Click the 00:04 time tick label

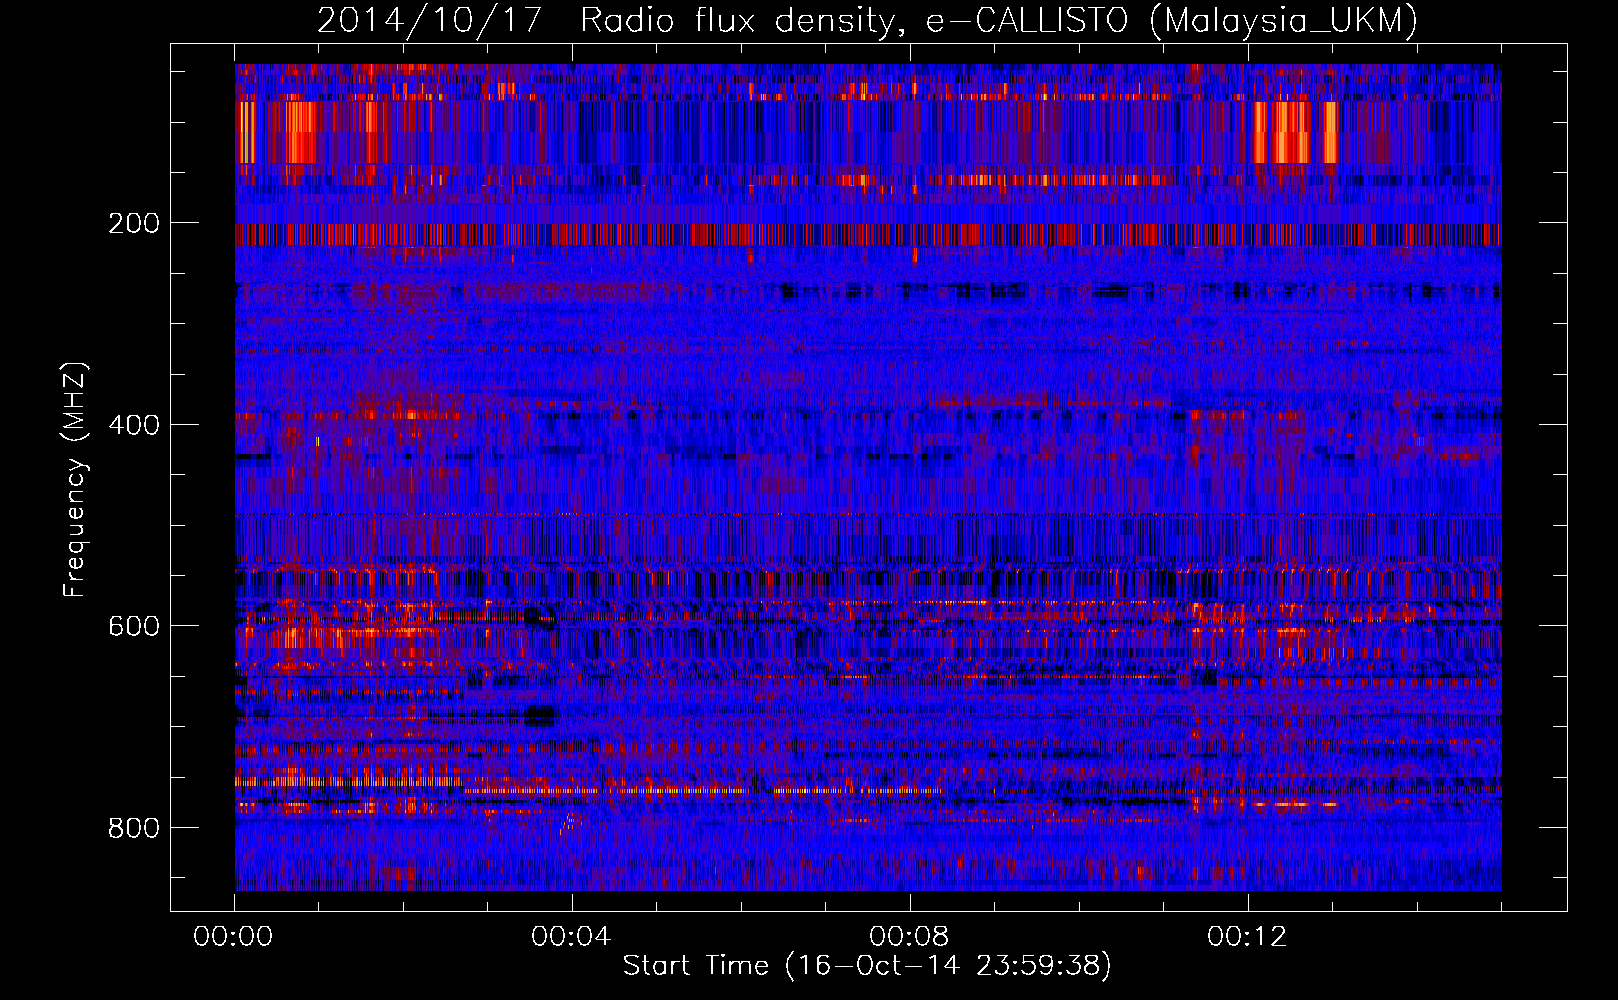571,937
